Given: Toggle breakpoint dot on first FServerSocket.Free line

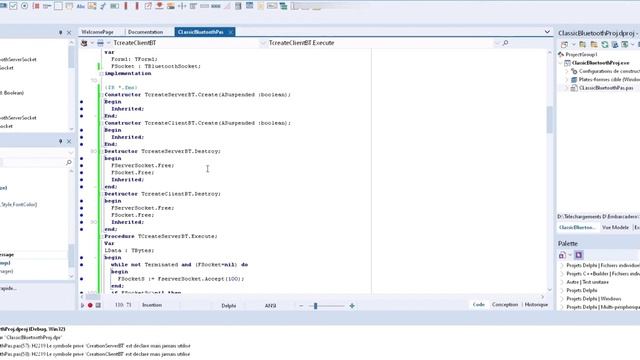Looking at the screenshot, I should click(x=82, y=166).
